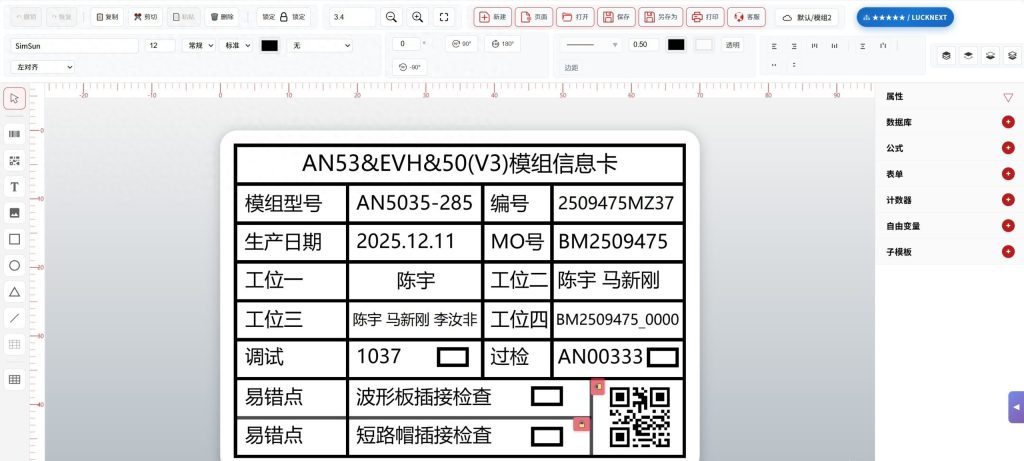Click the 剪切 cut button

click(x=145, y=17)
